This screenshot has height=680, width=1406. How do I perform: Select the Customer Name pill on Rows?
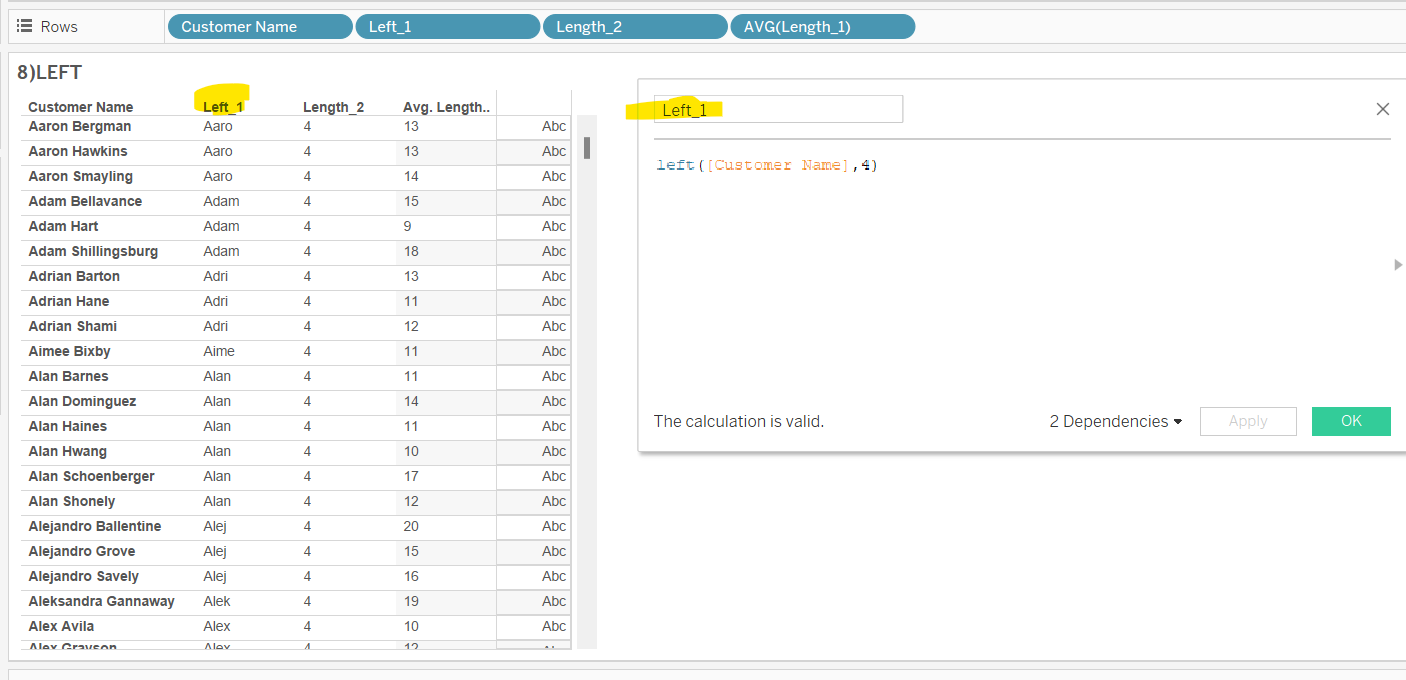[260, 27]
